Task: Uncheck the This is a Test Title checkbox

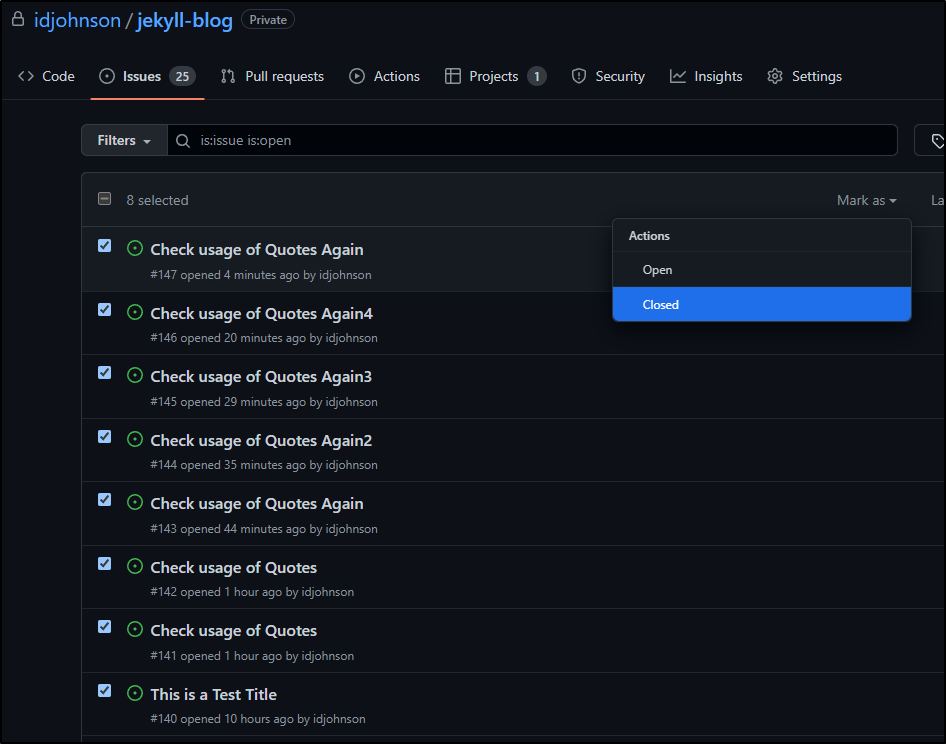Action: click(x=104, y=690)
